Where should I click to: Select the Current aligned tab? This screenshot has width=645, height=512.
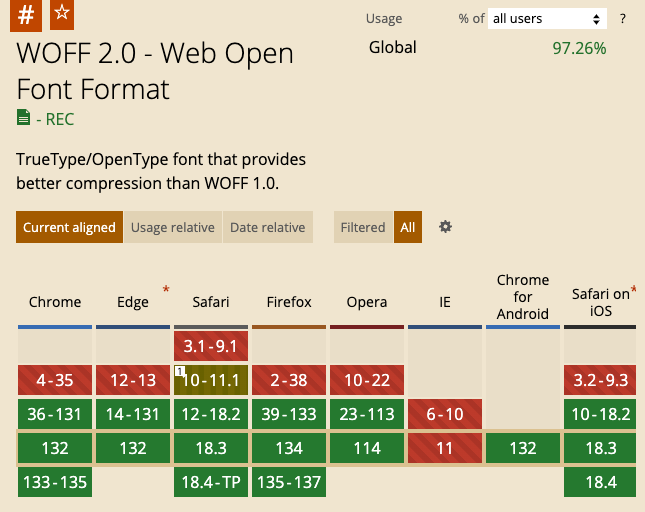69,227
